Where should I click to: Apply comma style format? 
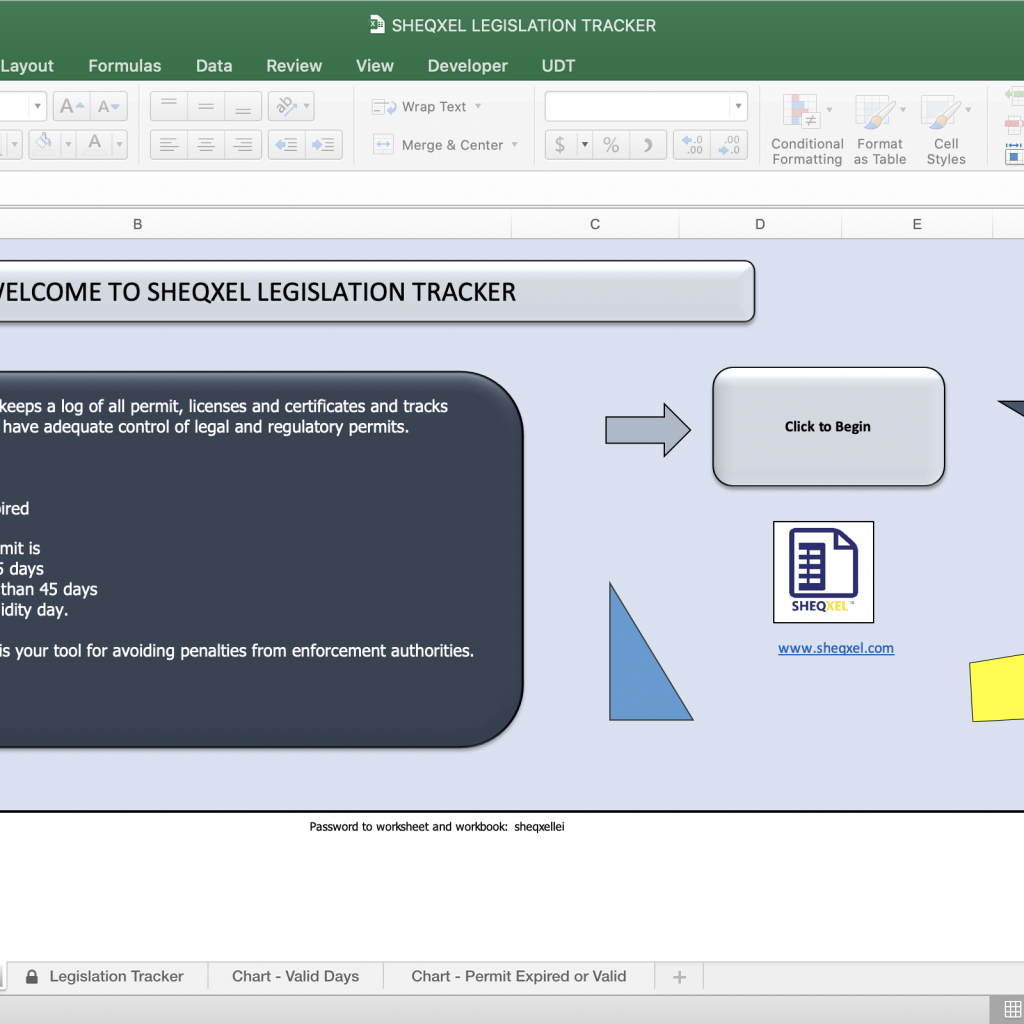pyautogui.click(x=648, y=144)
